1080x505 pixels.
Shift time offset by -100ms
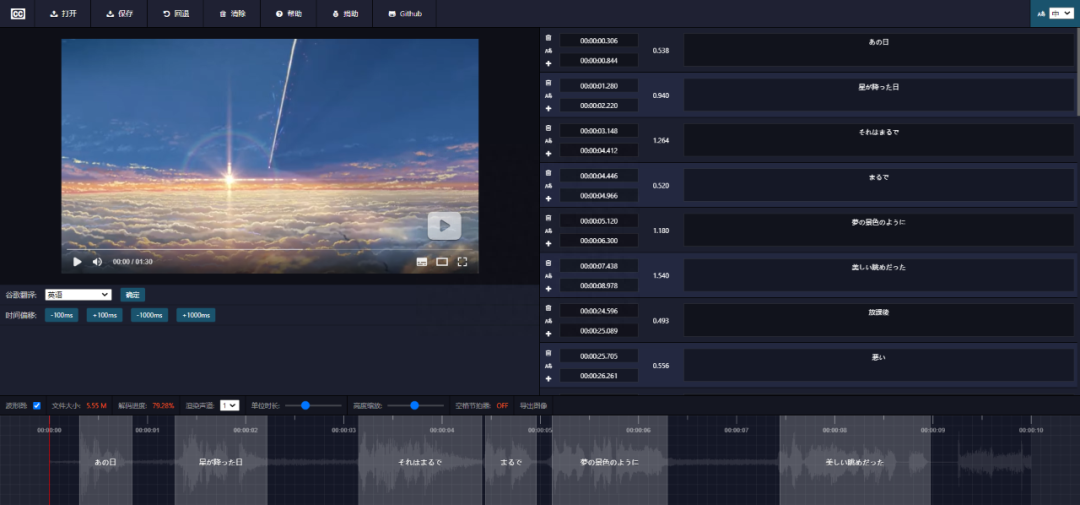[x=61, y=315]
